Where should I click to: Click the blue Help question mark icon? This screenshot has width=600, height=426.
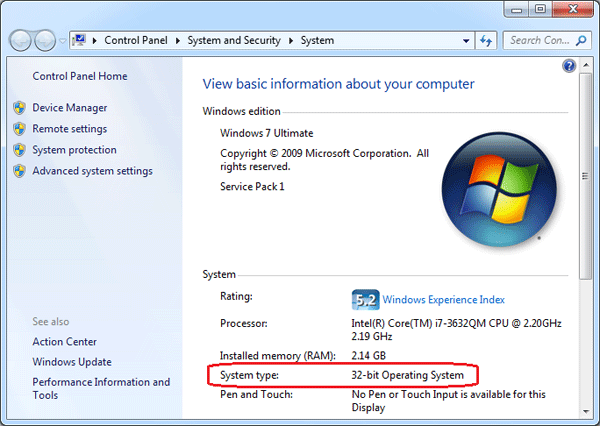point(570,66)
